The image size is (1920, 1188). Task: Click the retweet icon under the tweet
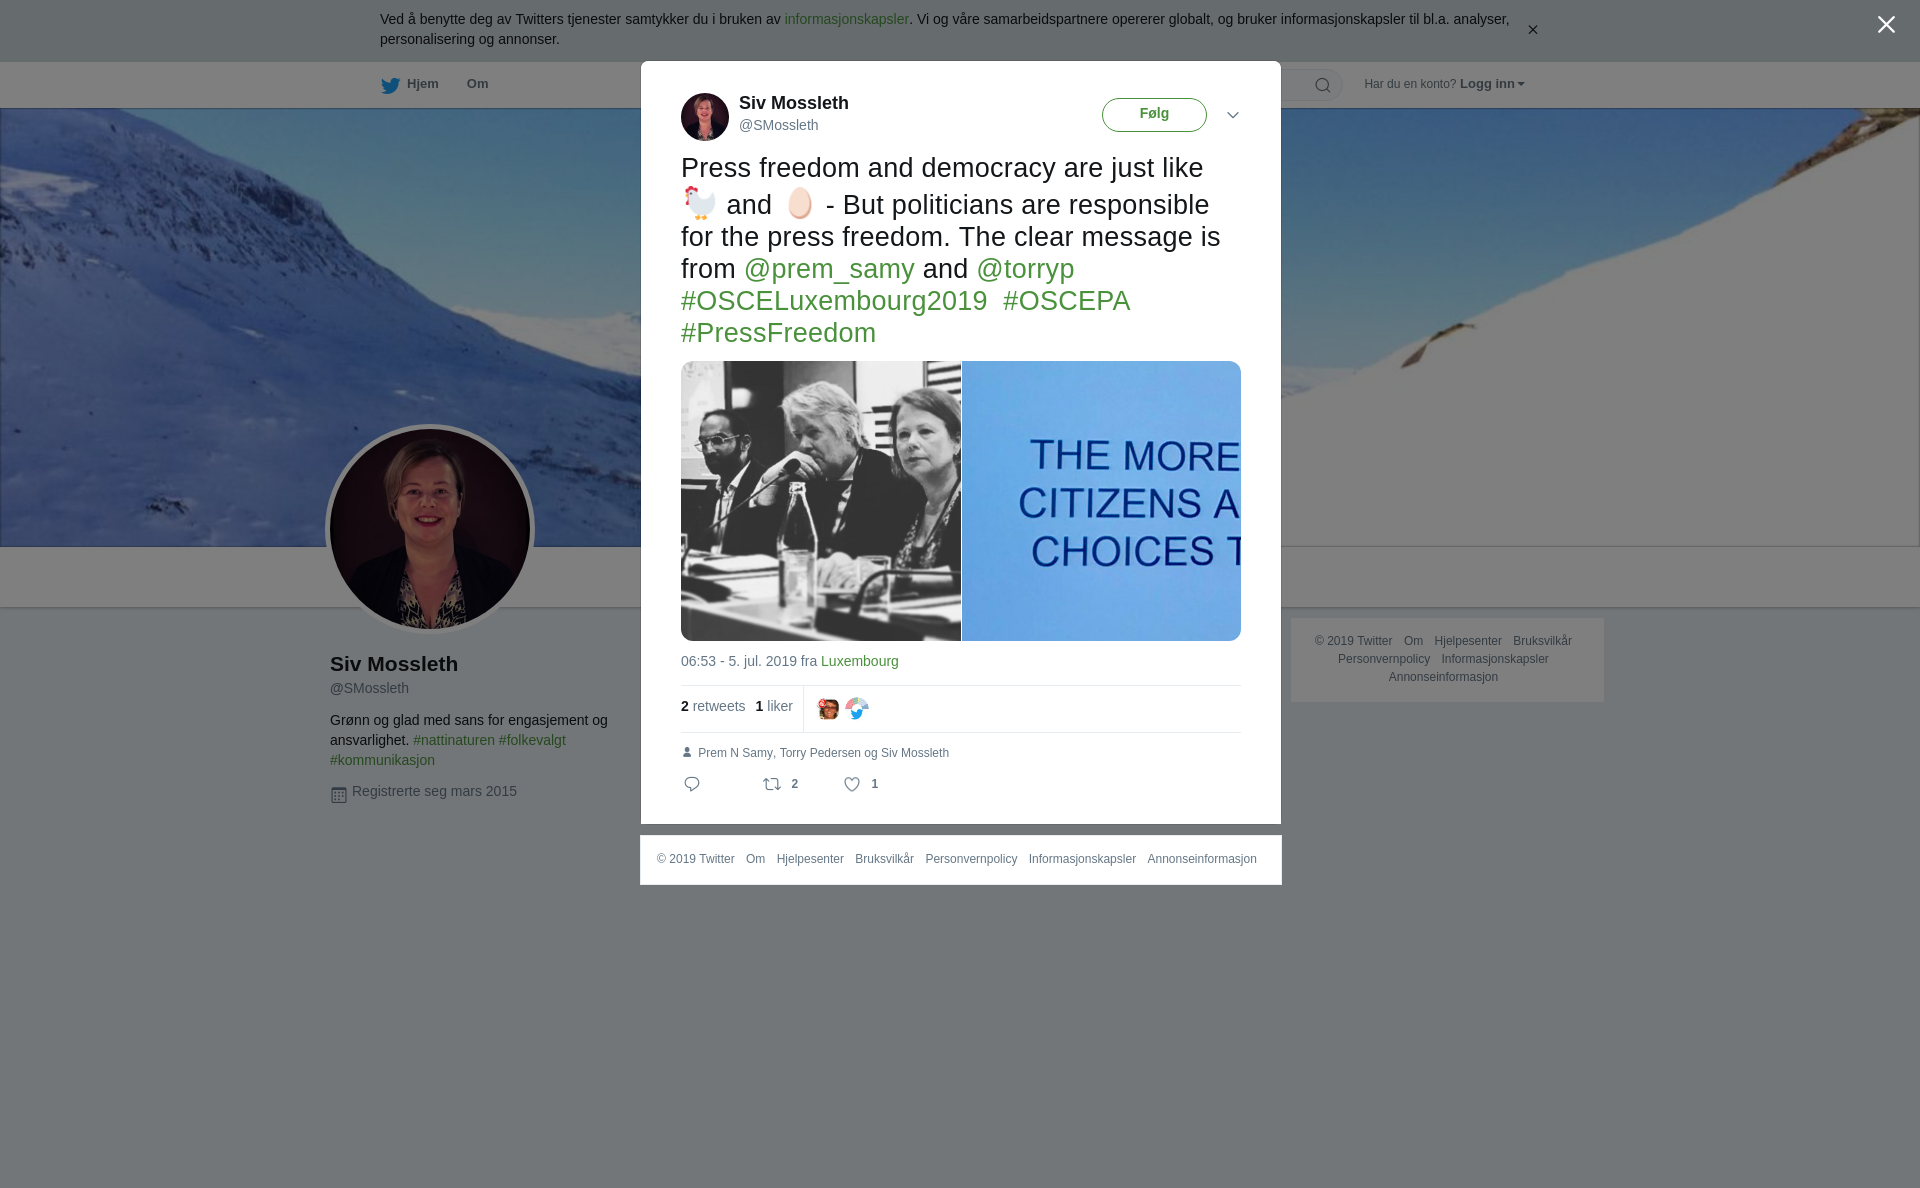[x=772, y=784]
